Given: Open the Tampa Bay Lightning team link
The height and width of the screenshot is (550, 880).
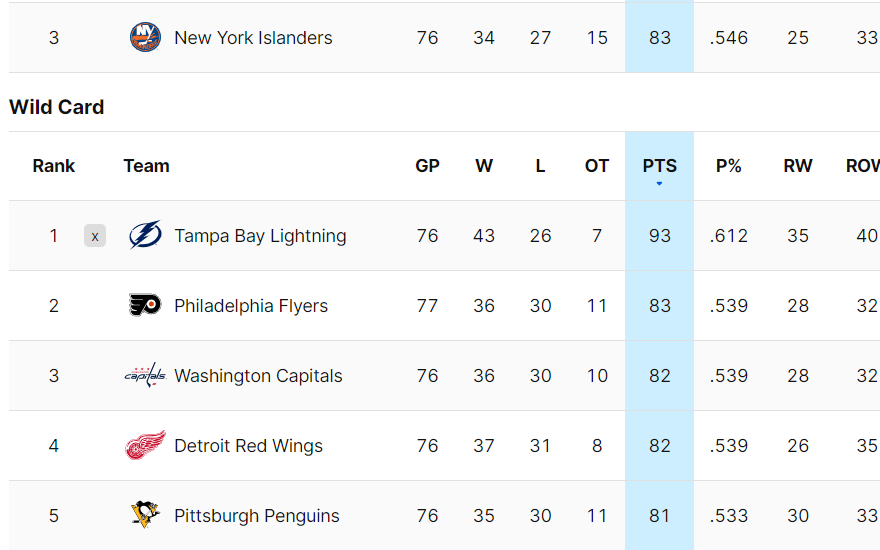Looking at the screenshot, I should (260, 236).
